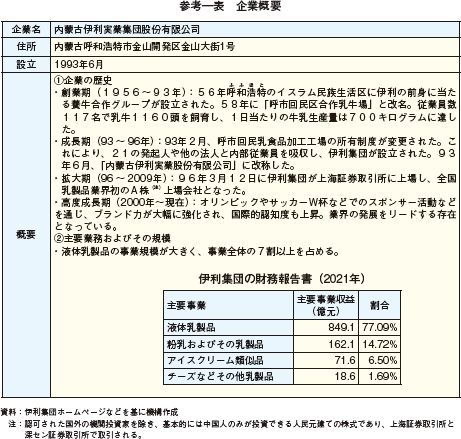Click the founding date 1993年6月
Screen dimensions: 461x439
[79, 64]
